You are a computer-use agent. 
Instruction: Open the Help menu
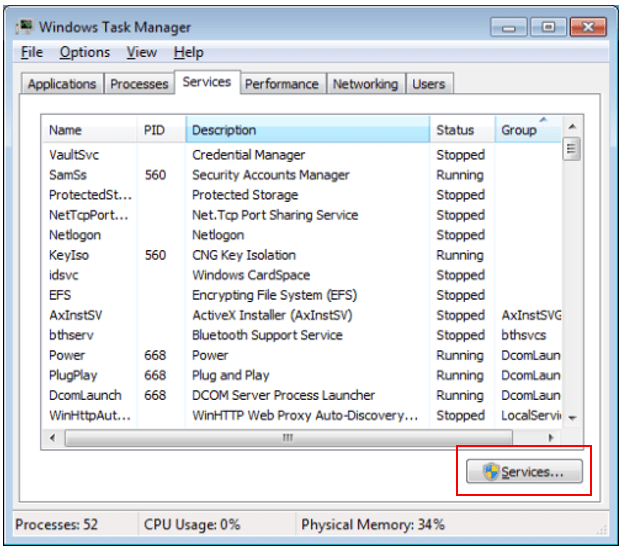(189, 52)
